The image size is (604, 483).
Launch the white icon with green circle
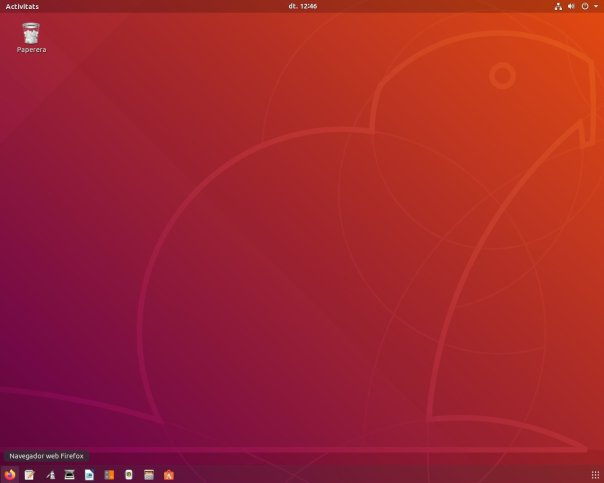[x=129, y=475]
